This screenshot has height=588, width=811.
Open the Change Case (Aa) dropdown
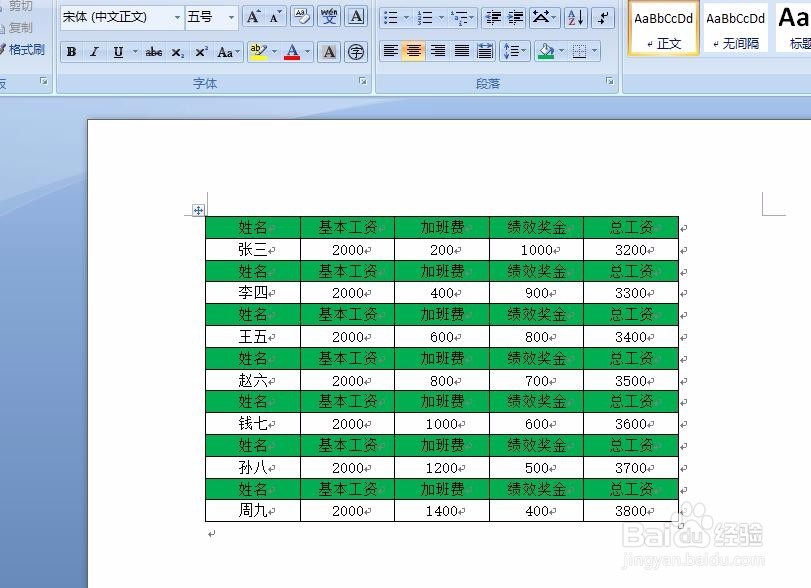228,52
